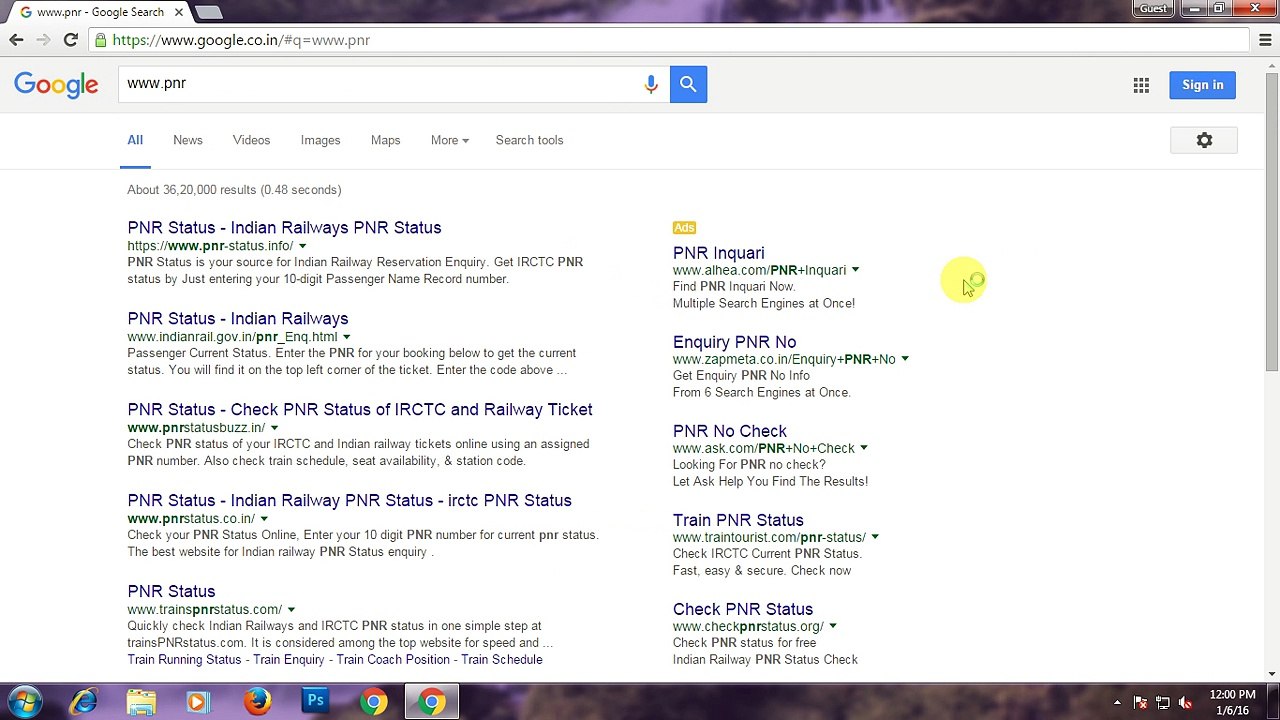1280x720 pixels.
Task: Click the taskbar clock showing 12:00 PM
Action: tap(1232, 702)
